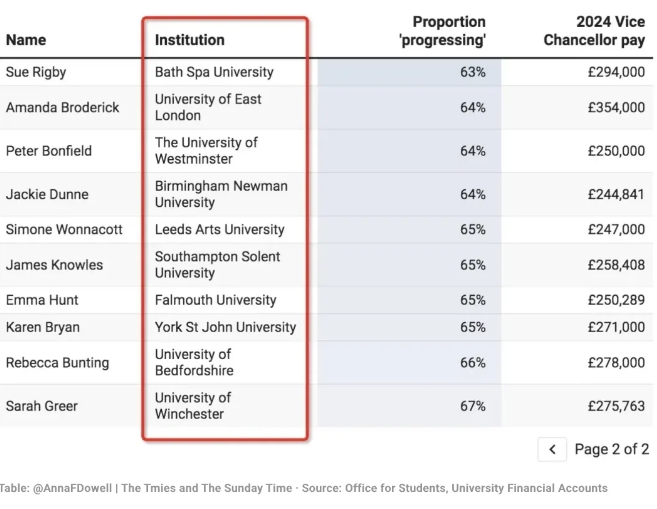Sort by Institution column header
The height and width of the screenshot is (509, 657).
point(190,40)
